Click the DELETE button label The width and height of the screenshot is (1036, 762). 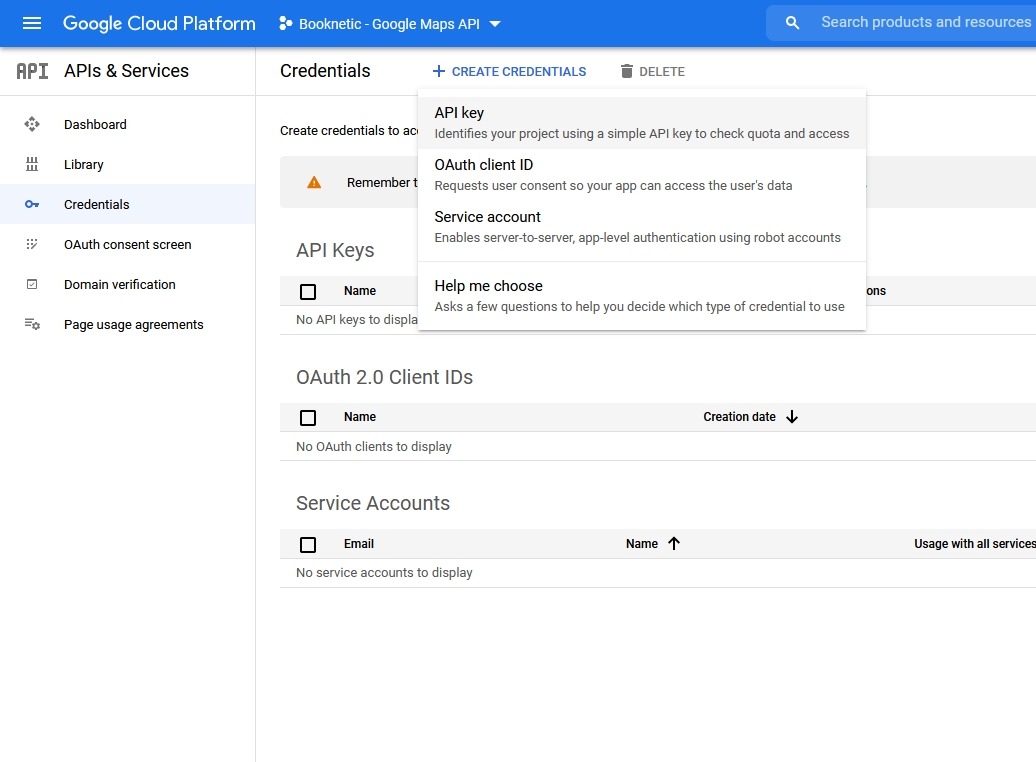661,71
